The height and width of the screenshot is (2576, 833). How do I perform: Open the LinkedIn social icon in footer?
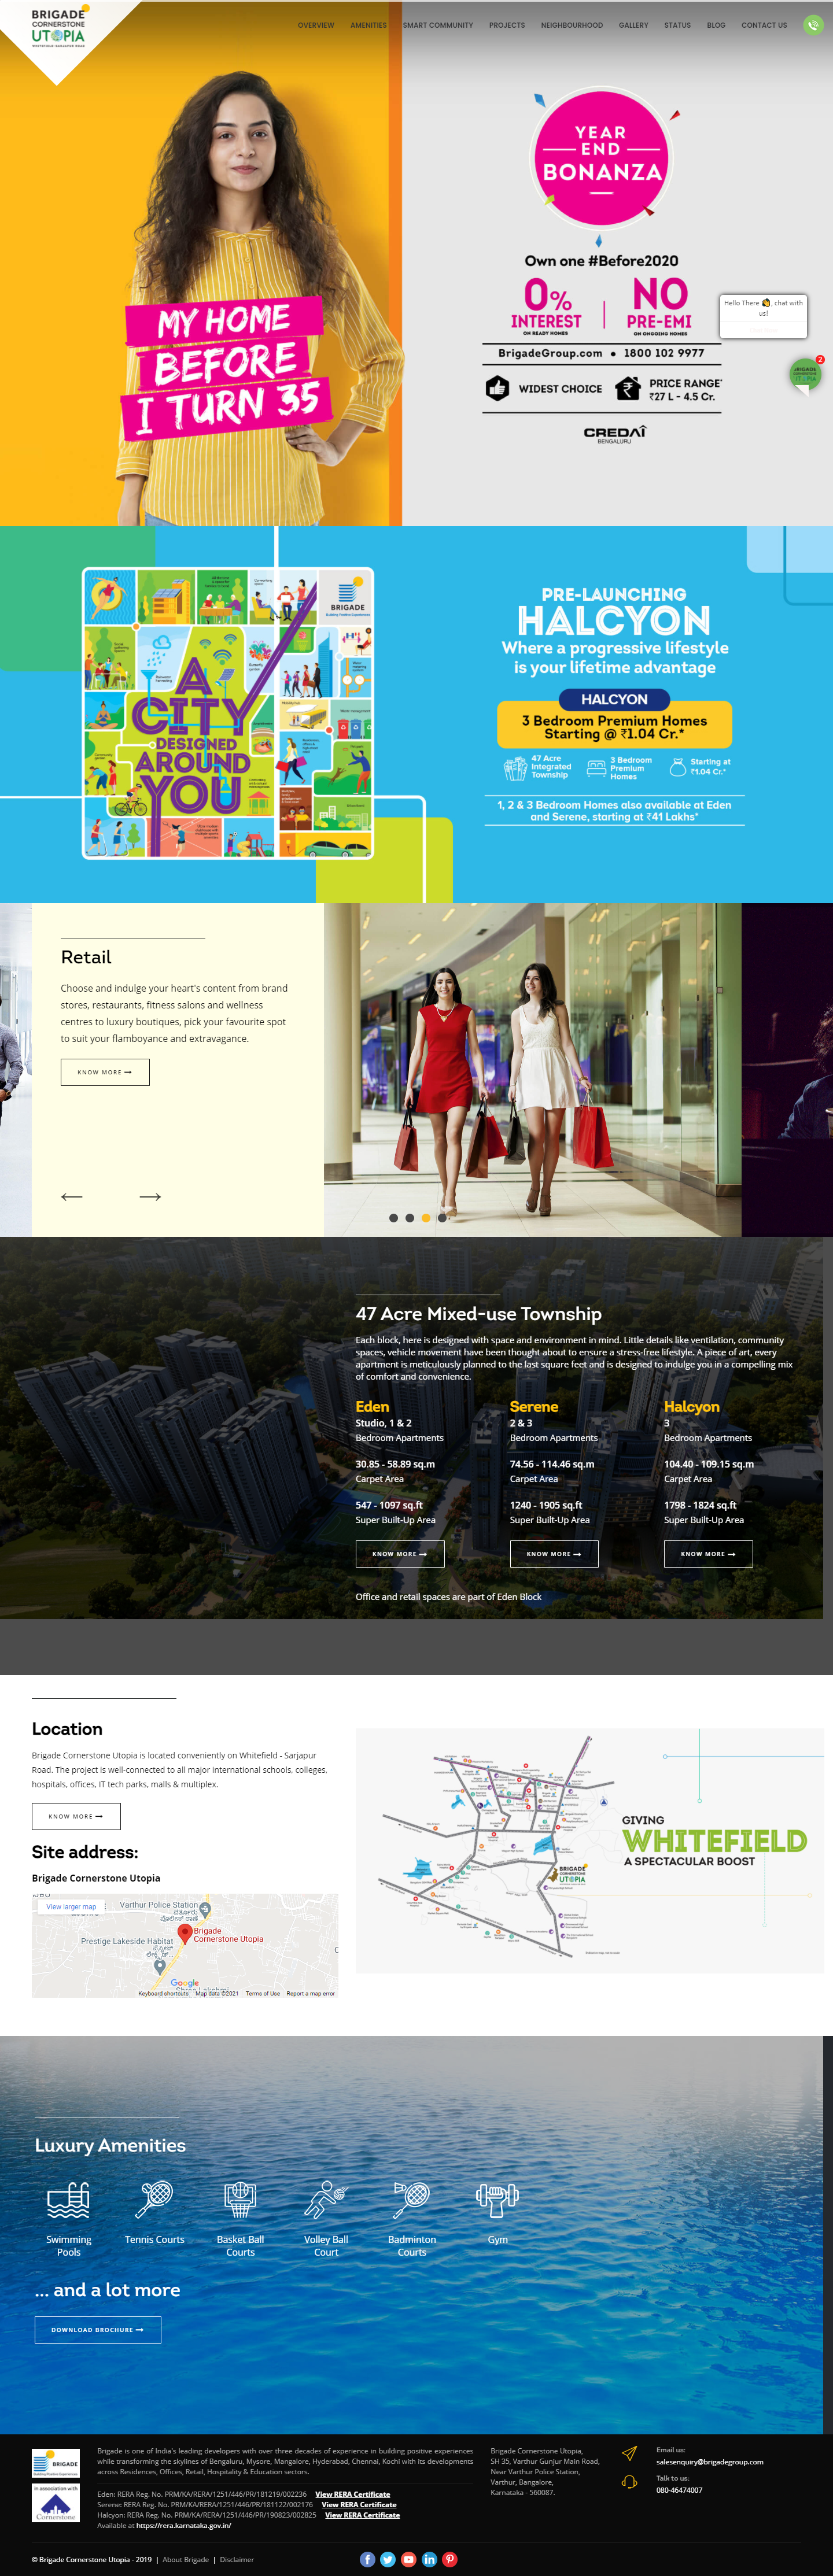(x=429, y=2559)
